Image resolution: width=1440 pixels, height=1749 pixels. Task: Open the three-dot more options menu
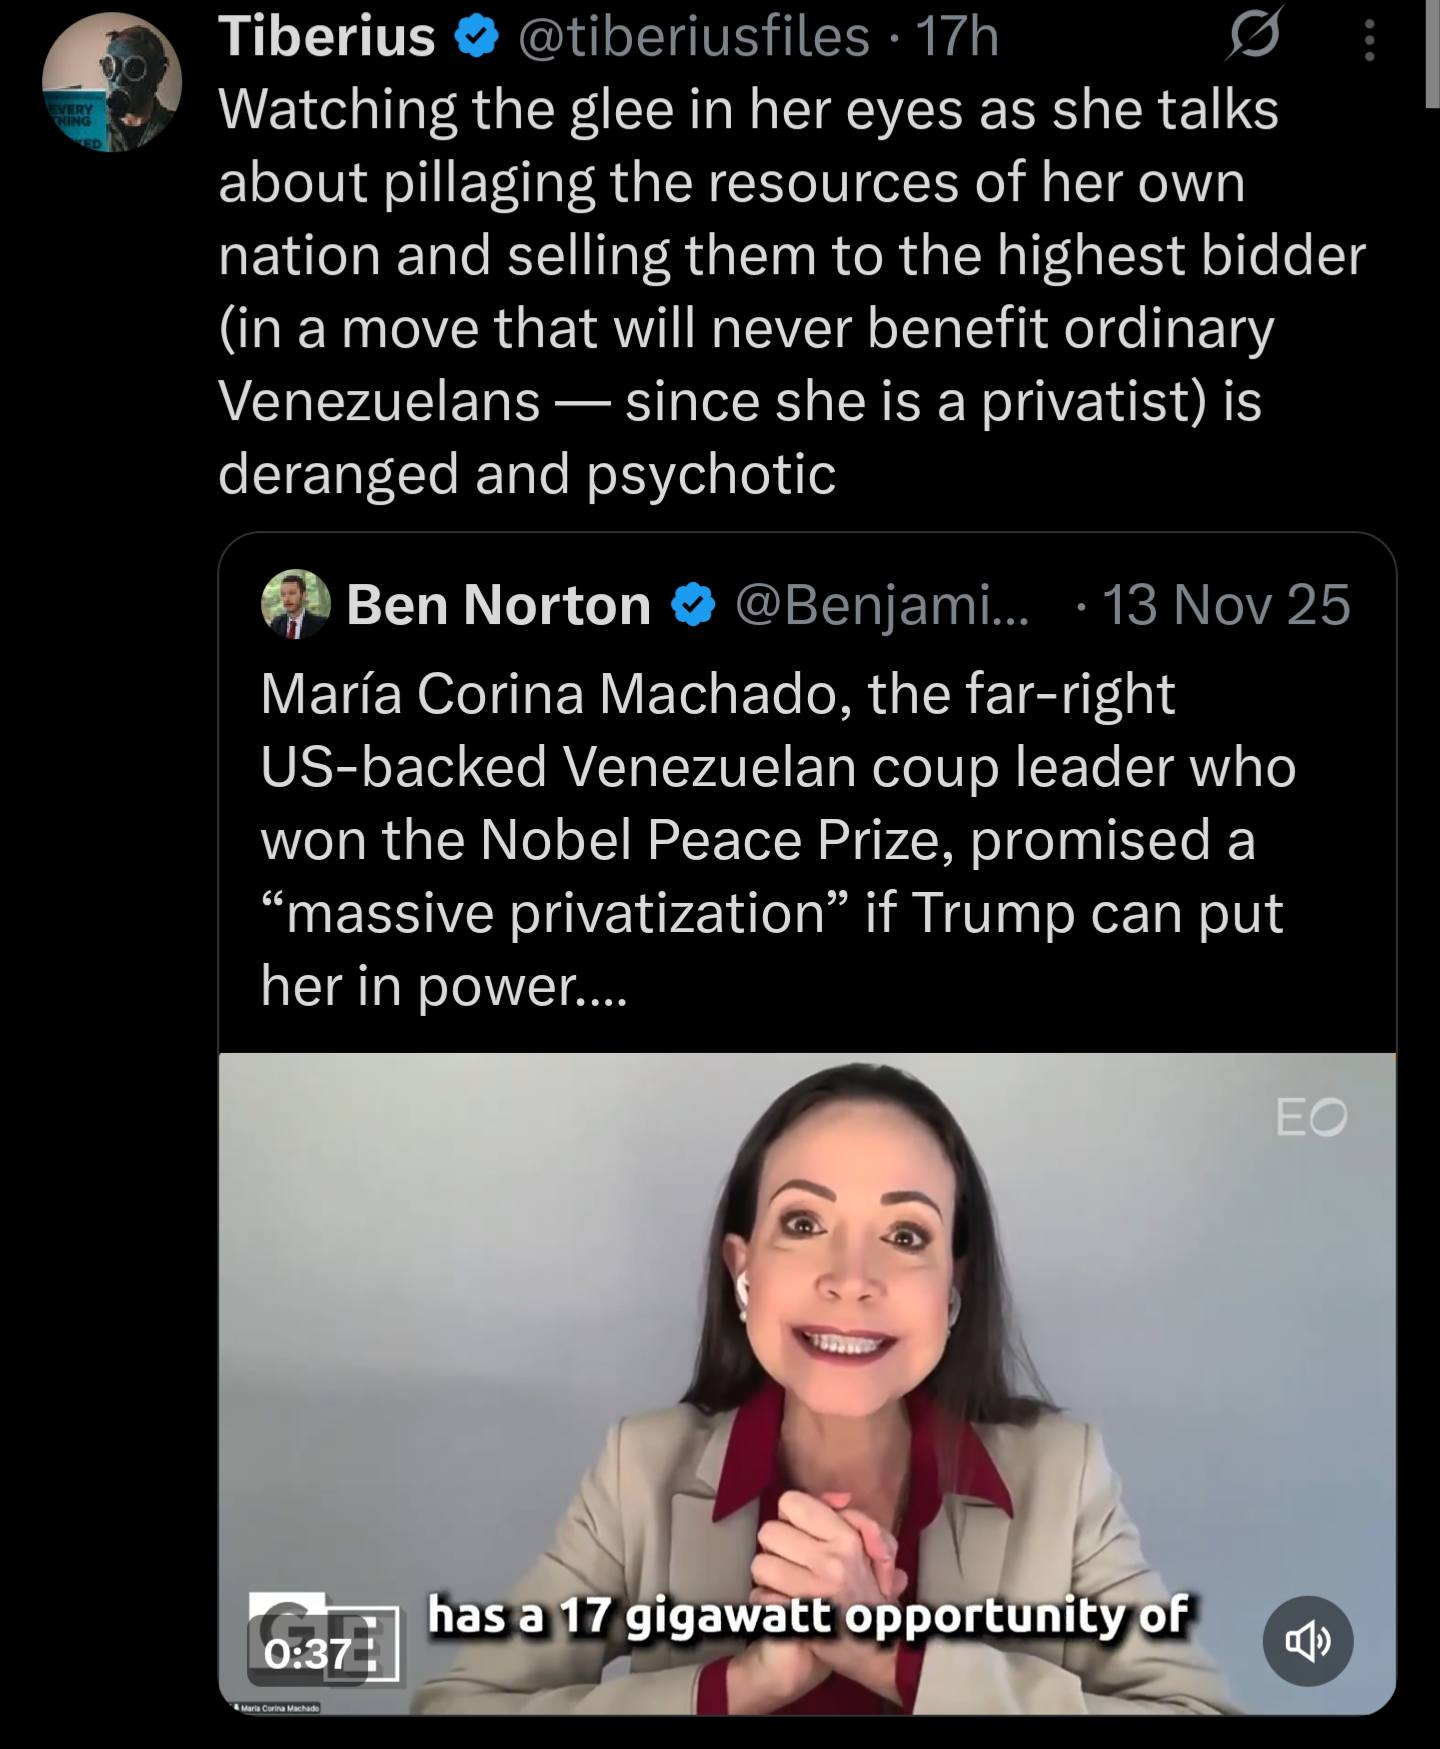click(x=1370, y=42)
